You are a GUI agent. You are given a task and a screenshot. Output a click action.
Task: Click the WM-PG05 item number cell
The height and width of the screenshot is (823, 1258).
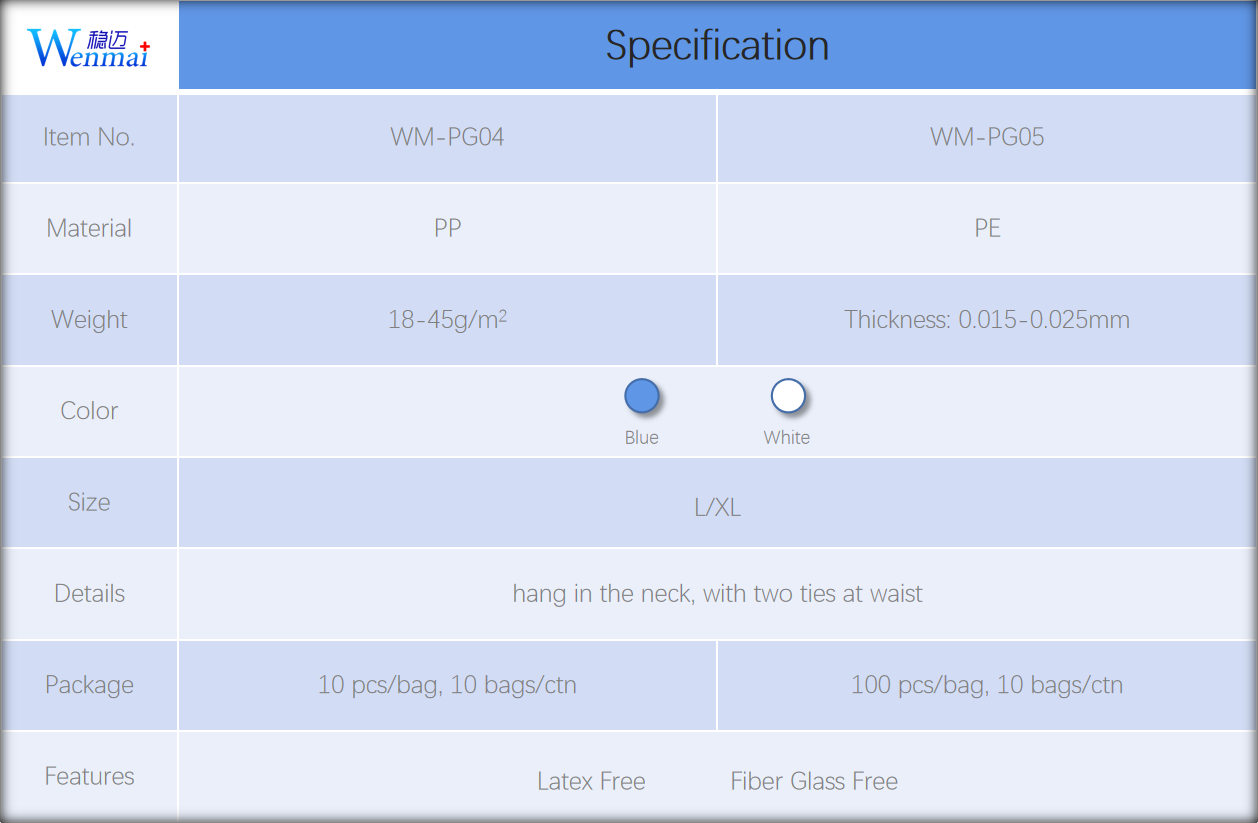987,138
